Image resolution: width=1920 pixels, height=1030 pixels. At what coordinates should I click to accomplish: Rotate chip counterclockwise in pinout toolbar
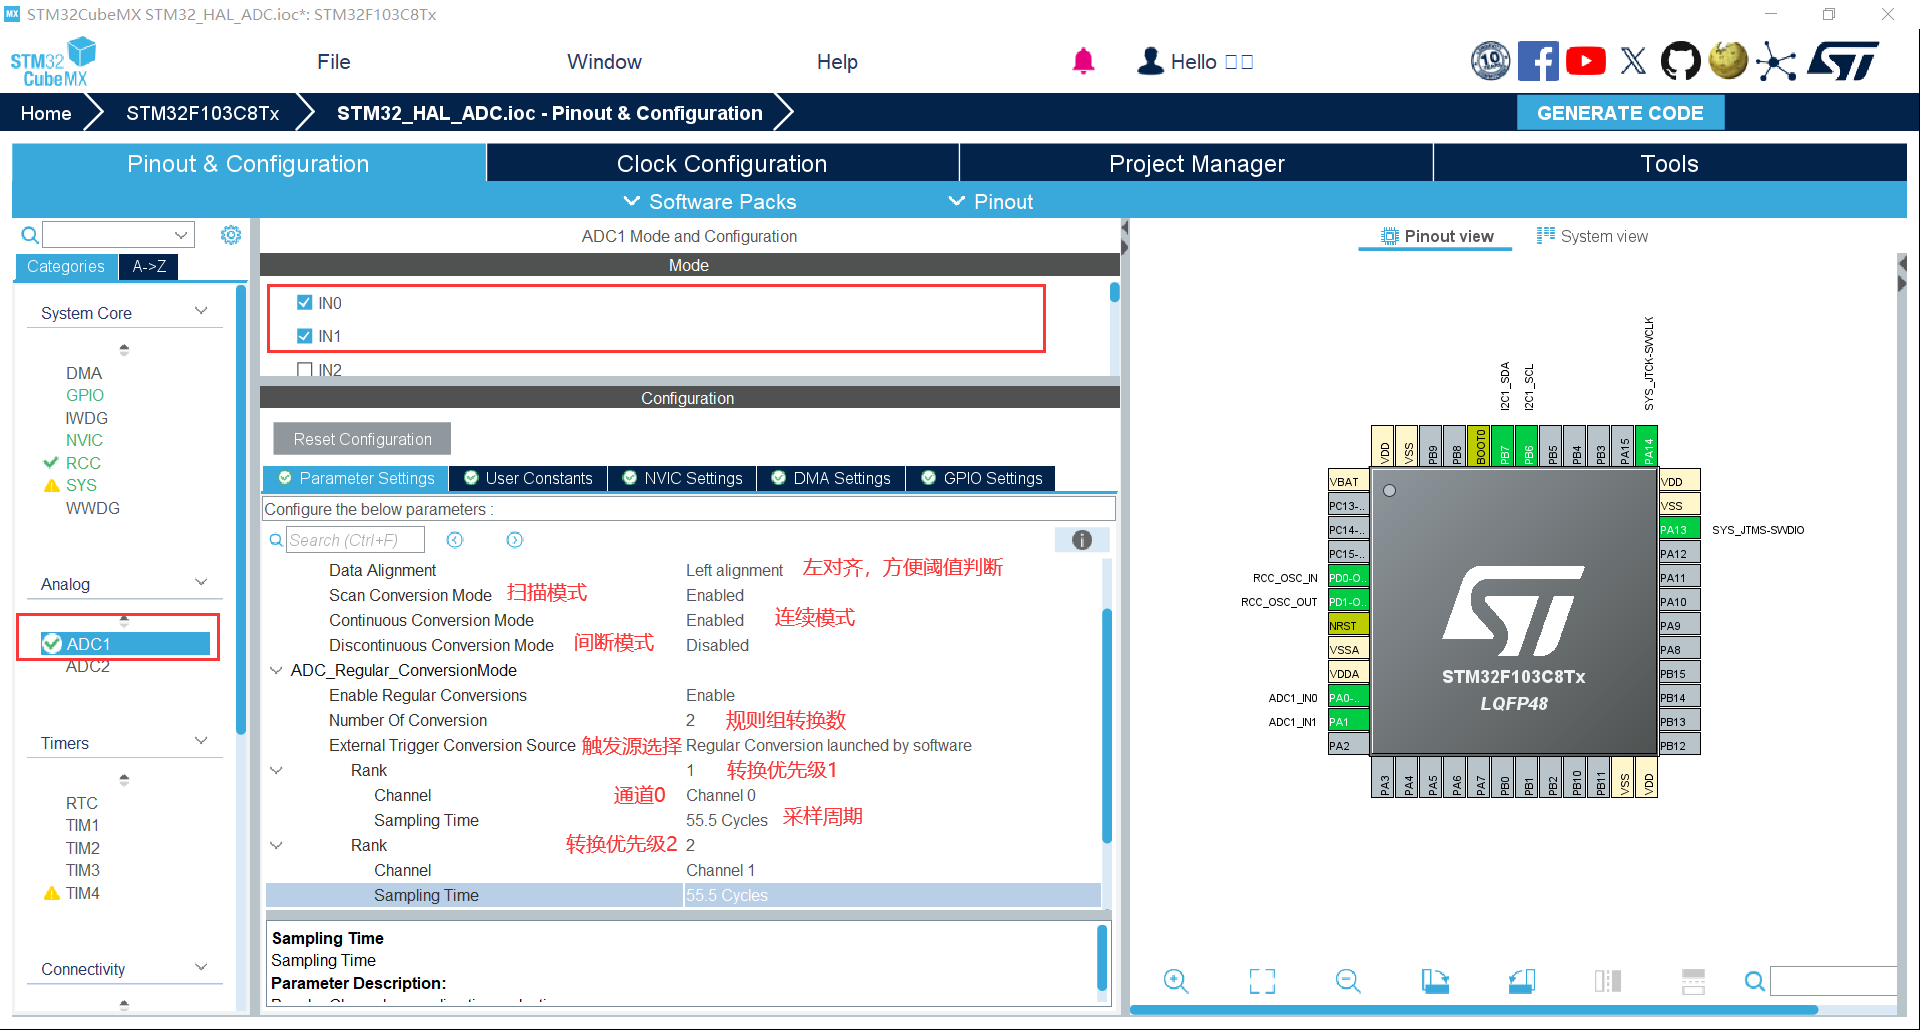(1522, 981)
